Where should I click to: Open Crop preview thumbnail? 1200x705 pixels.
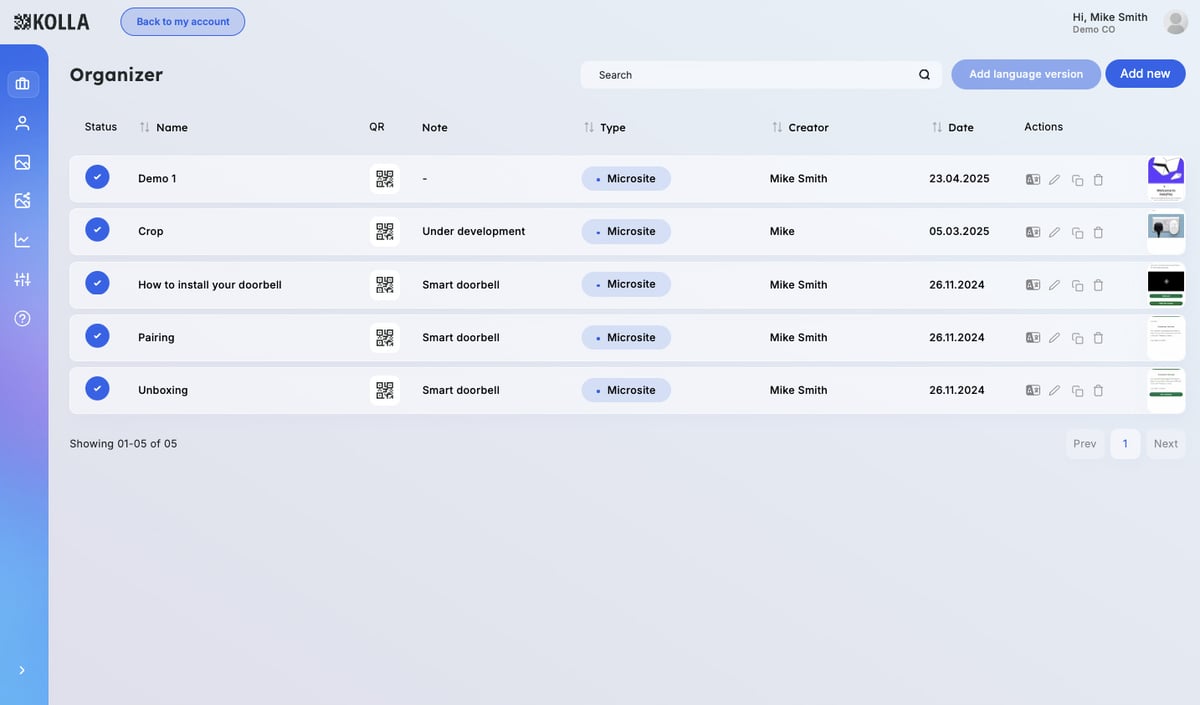1166,232
